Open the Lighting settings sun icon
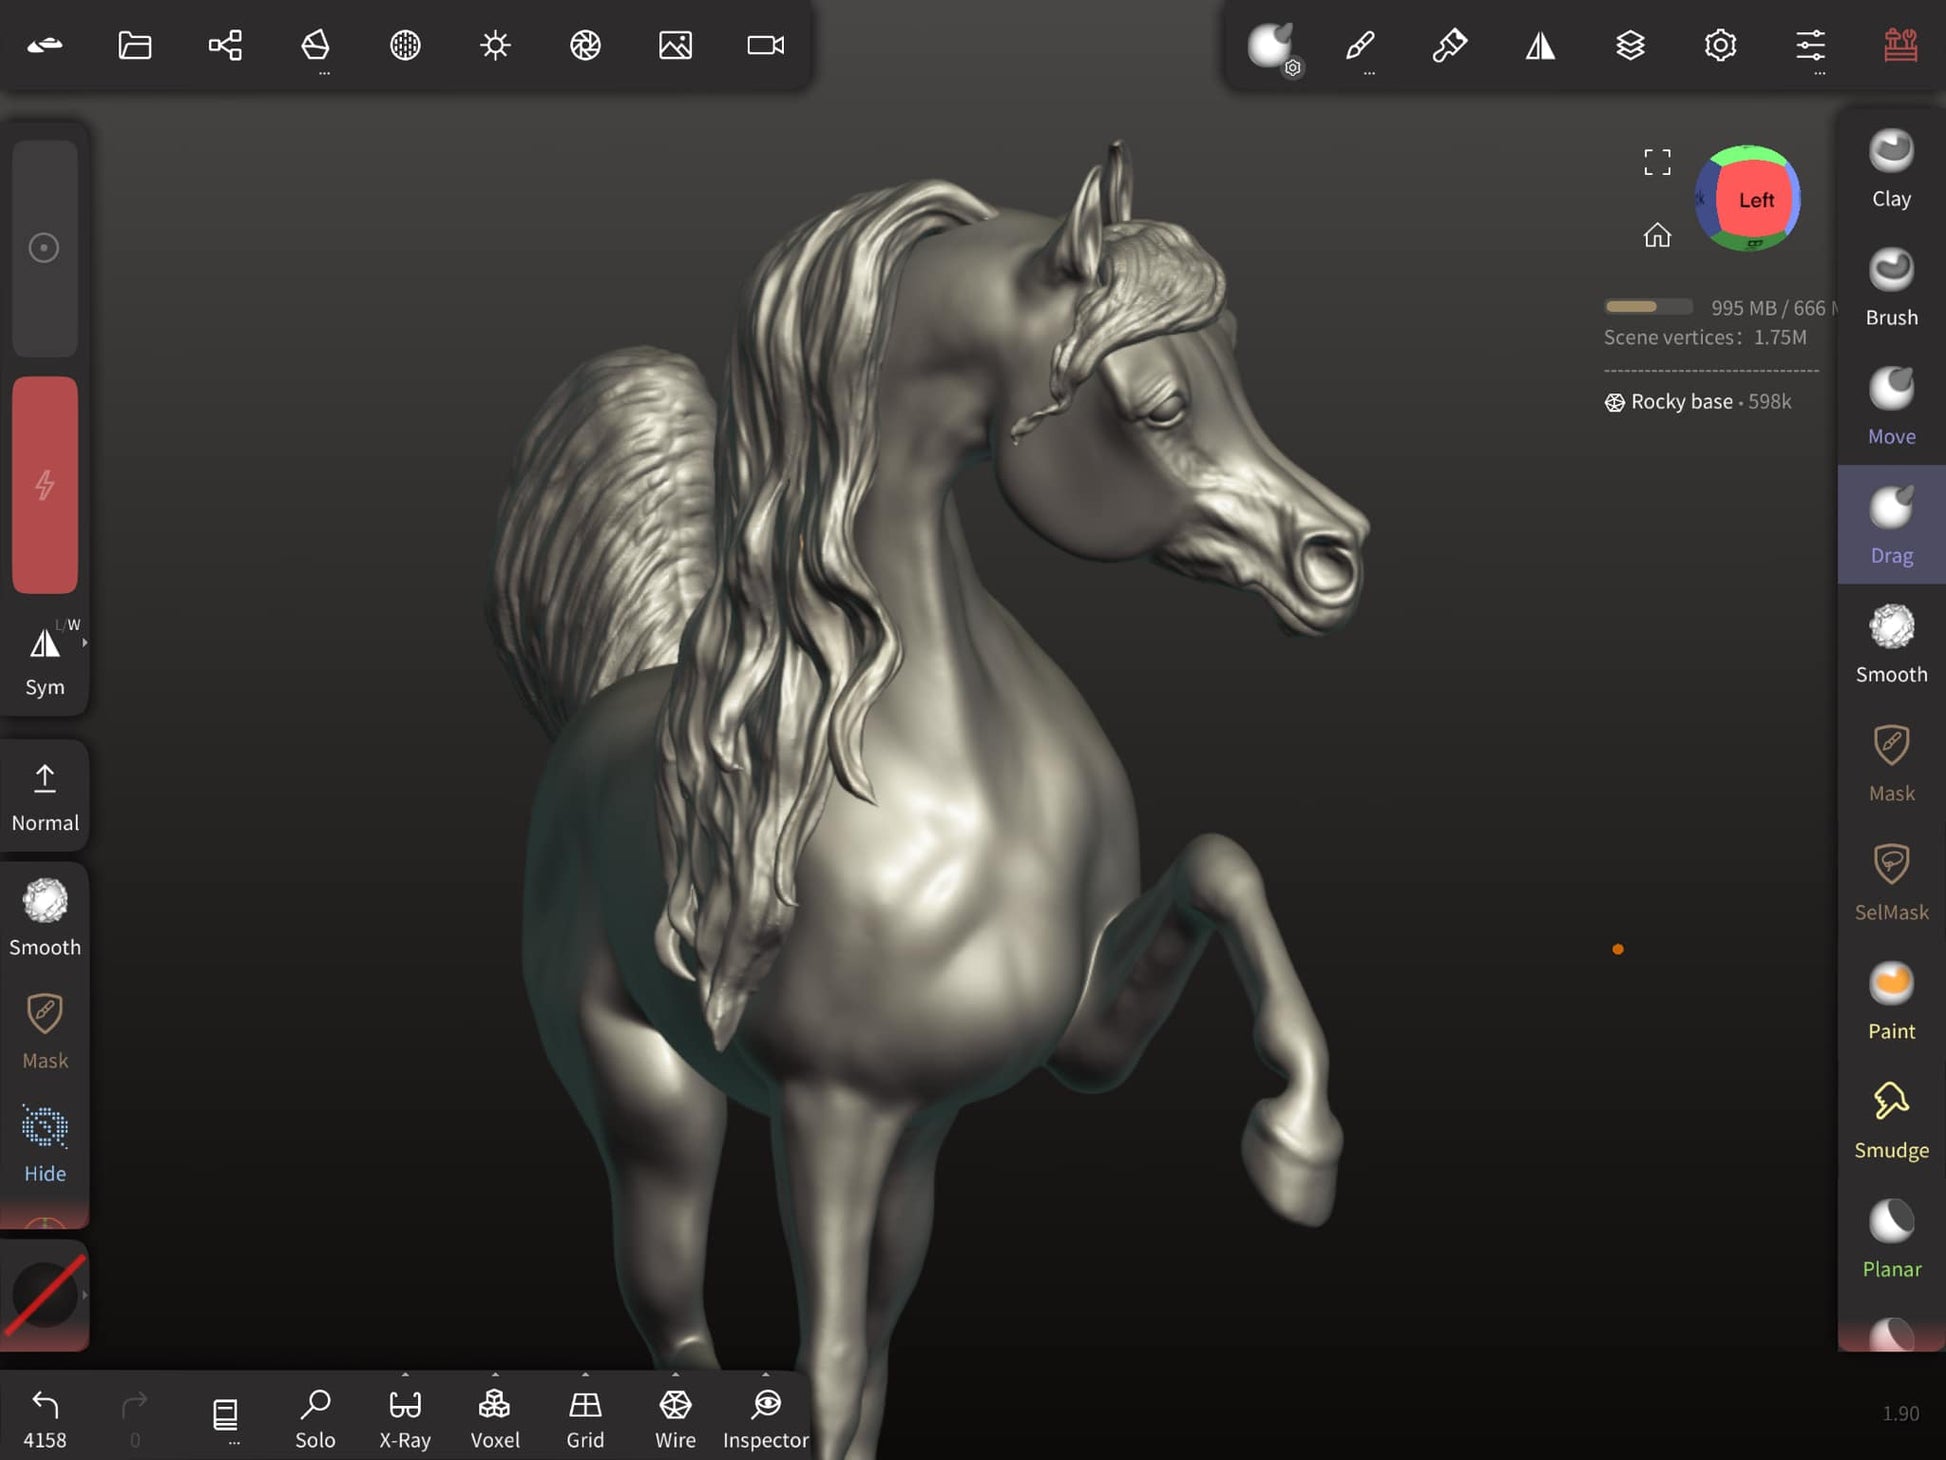Viewport: 1946px width, 1460px height. pos(495,45)
